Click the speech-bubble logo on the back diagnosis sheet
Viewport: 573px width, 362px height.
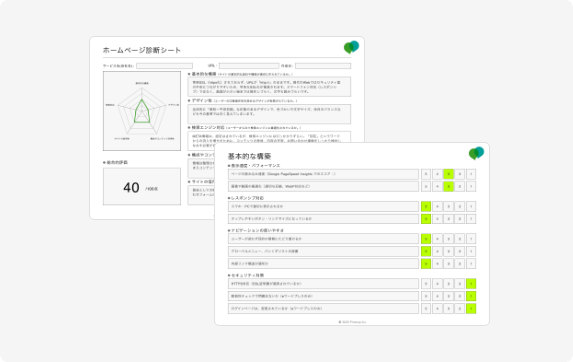coord(352,47)
